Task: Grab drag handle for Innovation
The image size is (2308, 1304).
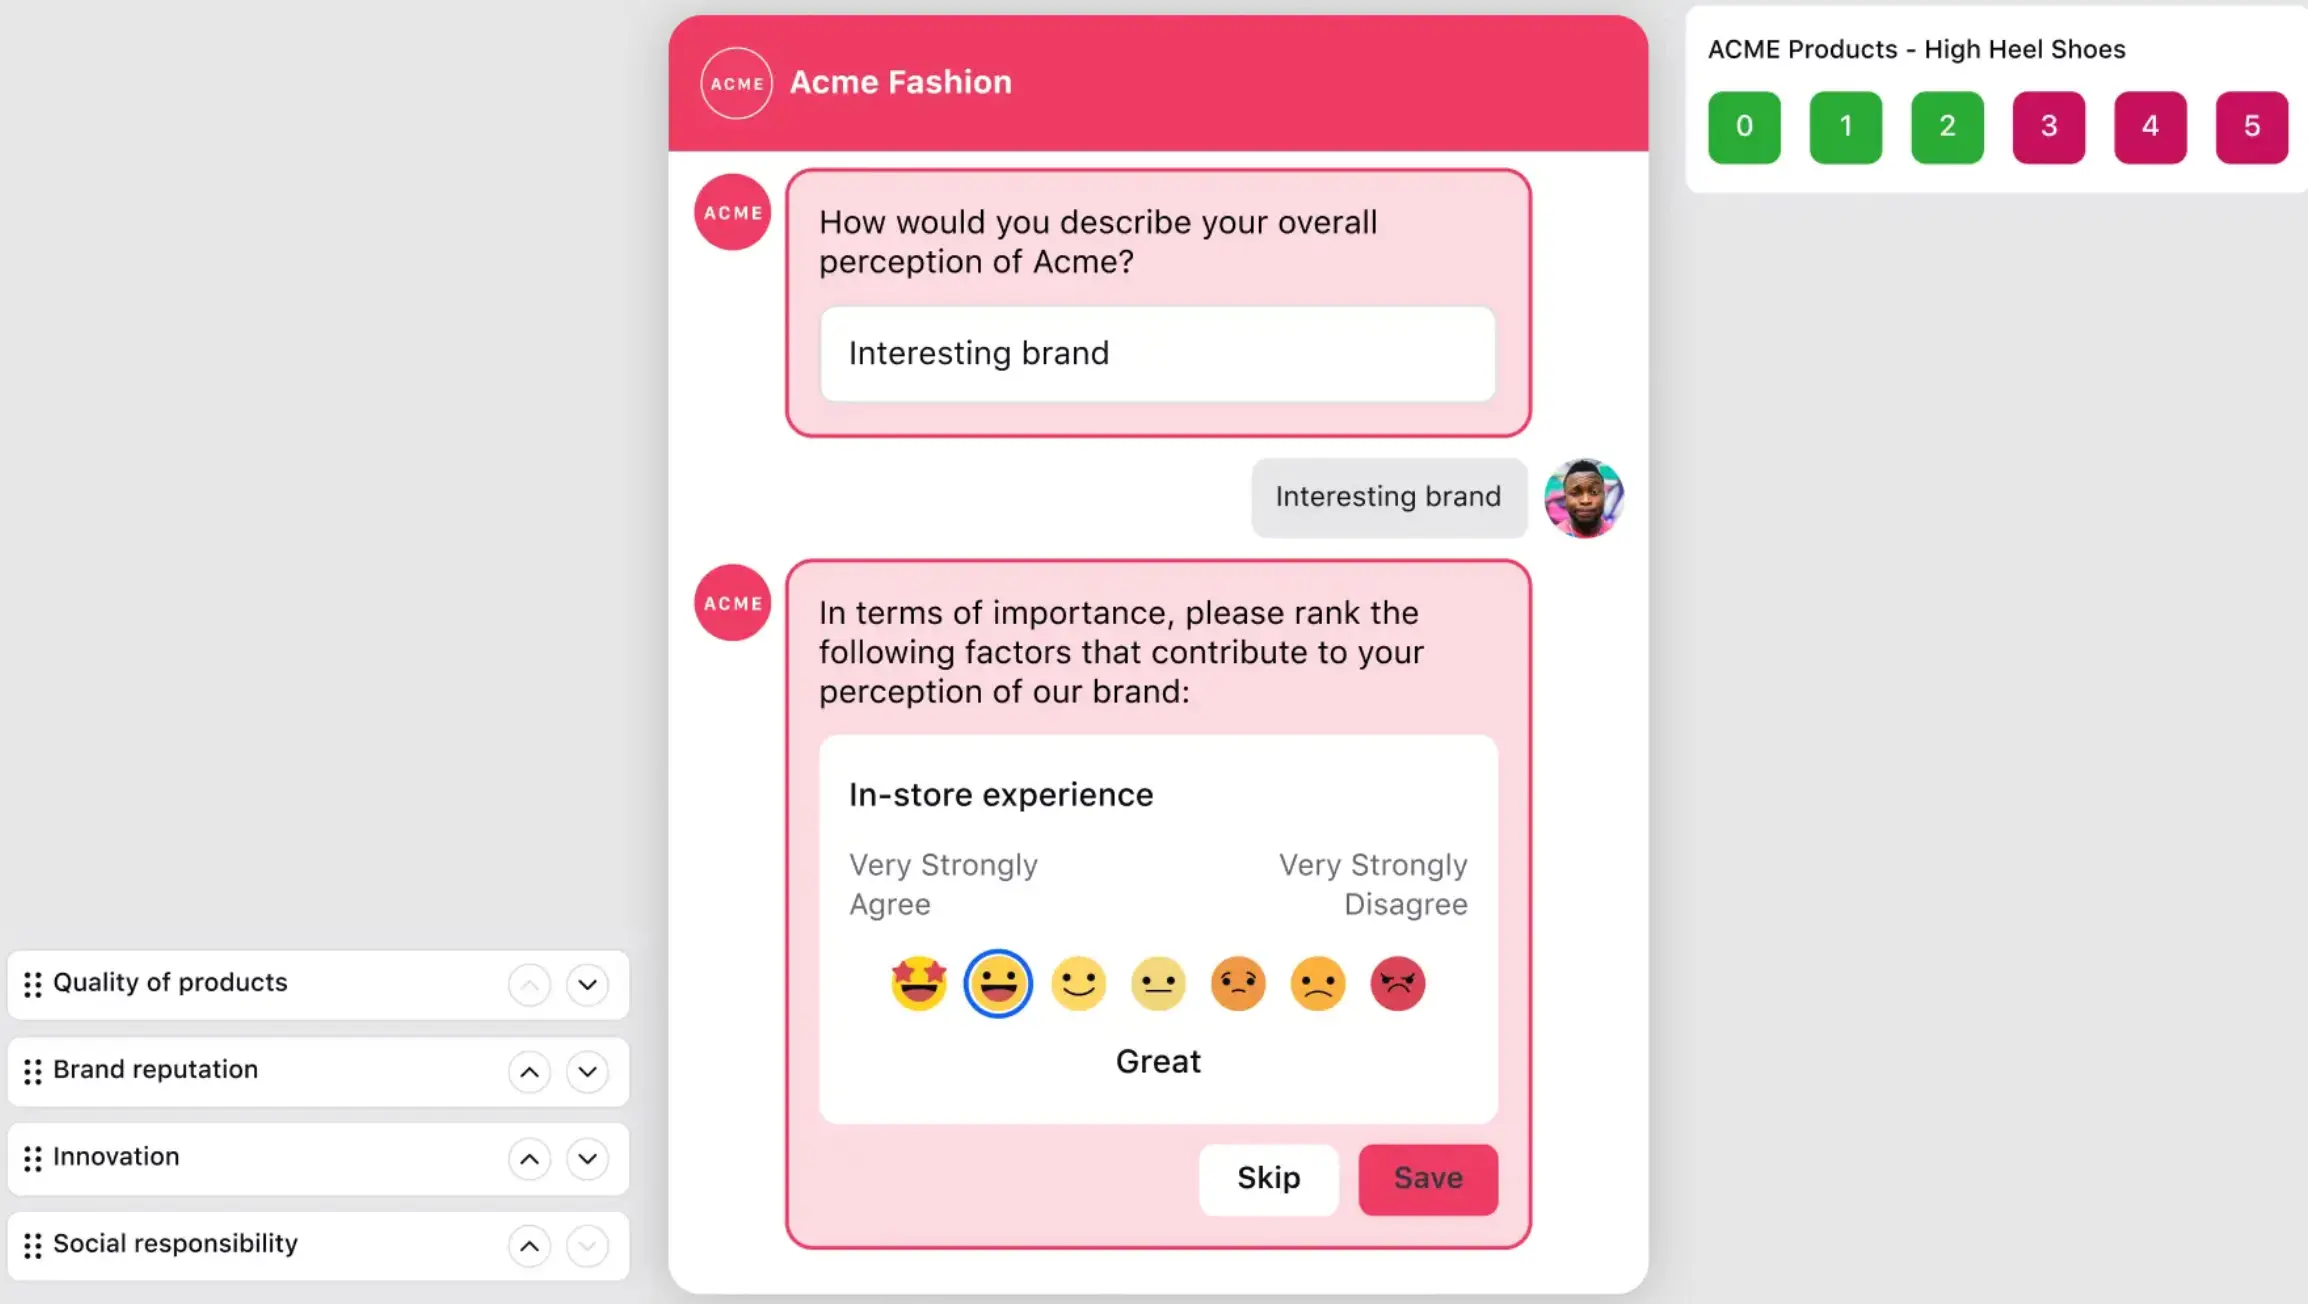Action: coord(33,1159)
